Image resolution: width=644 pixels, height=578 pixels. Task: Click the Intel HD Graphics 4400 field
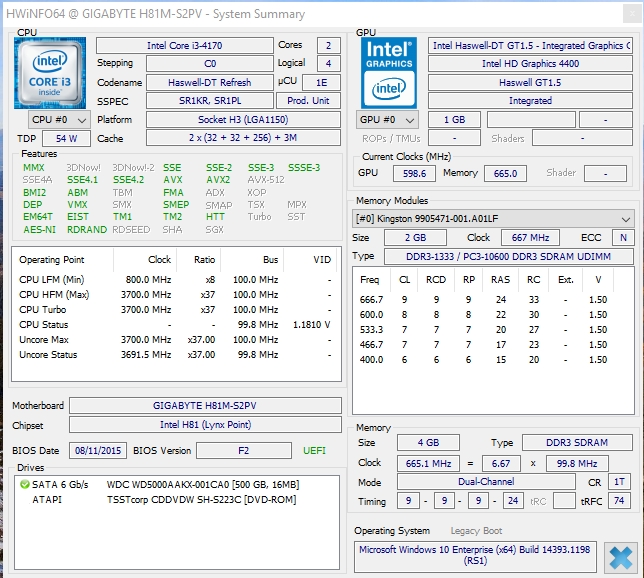[x=530, y=64]
